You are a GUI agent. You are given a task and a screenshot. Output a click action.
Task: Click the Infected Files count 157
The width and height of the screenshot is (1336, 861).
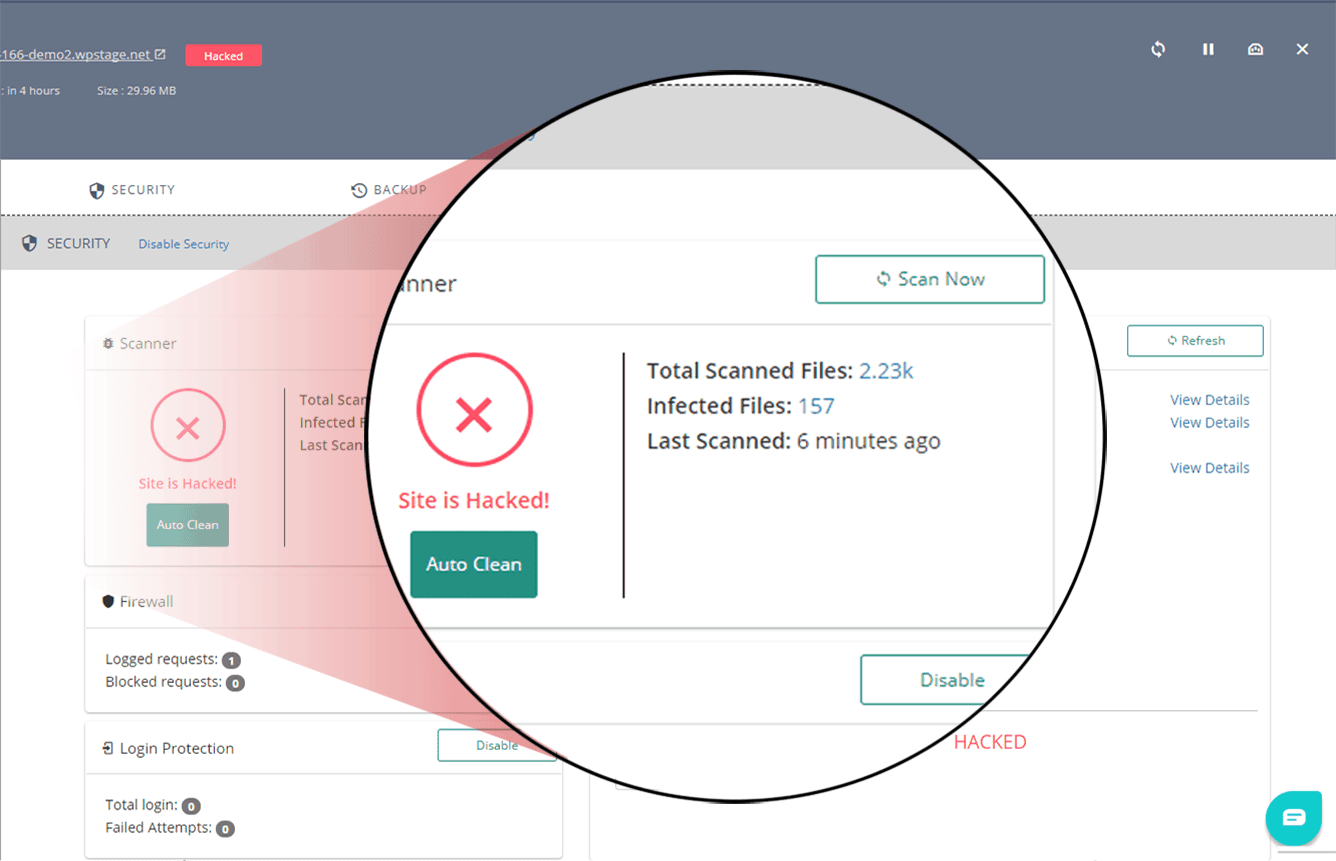pos(816,406)
